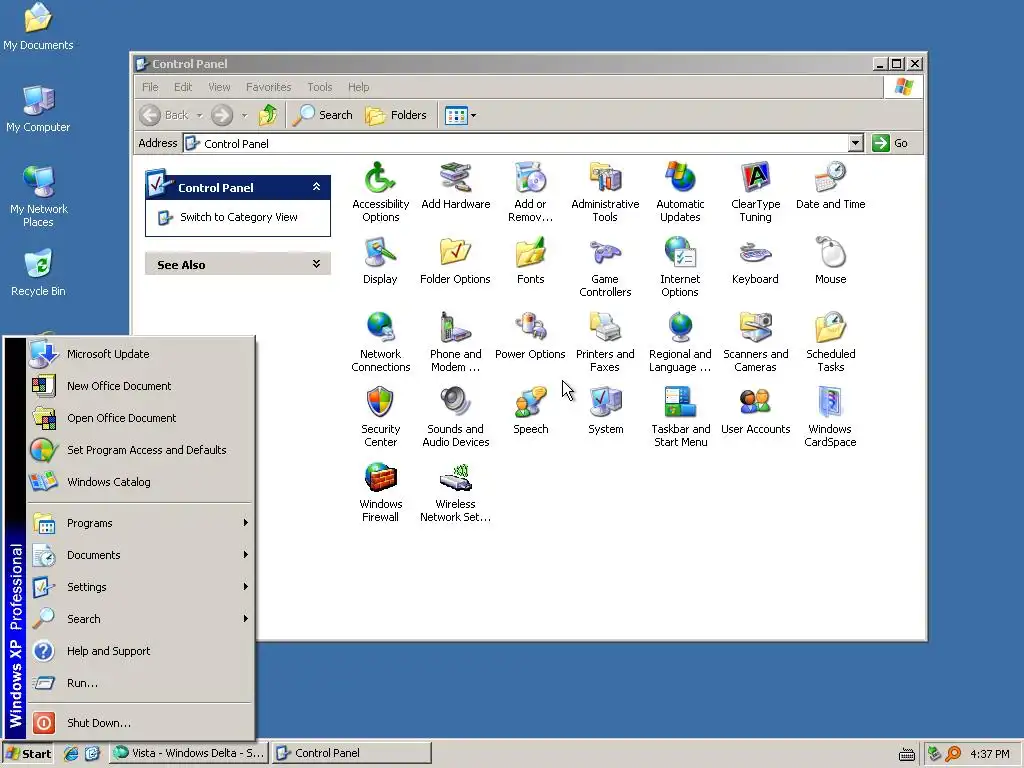Open the System applet icon
The image size is (1024, 768).
[605, 411]
